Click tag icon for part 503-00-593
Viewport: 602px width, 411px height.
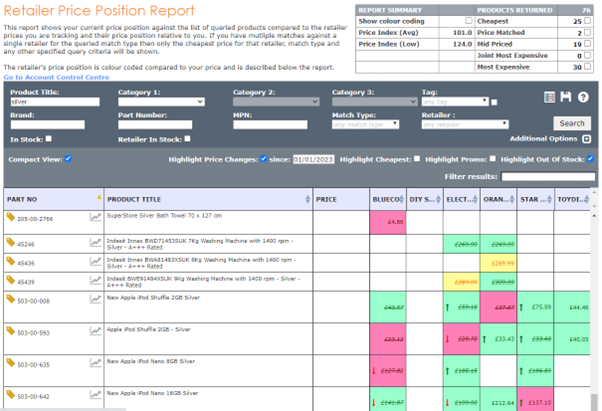(11, 331)
